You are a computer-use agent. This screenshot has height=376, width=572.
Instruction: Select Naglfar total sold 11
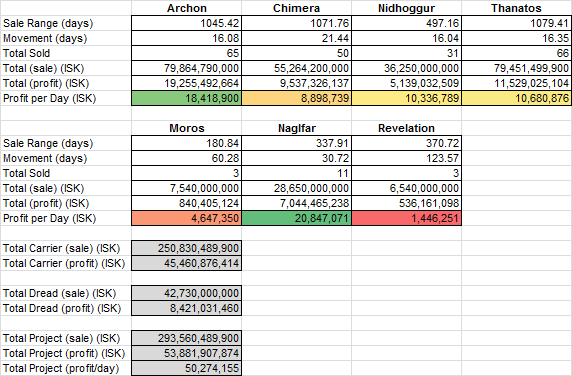tap(296, 173)
